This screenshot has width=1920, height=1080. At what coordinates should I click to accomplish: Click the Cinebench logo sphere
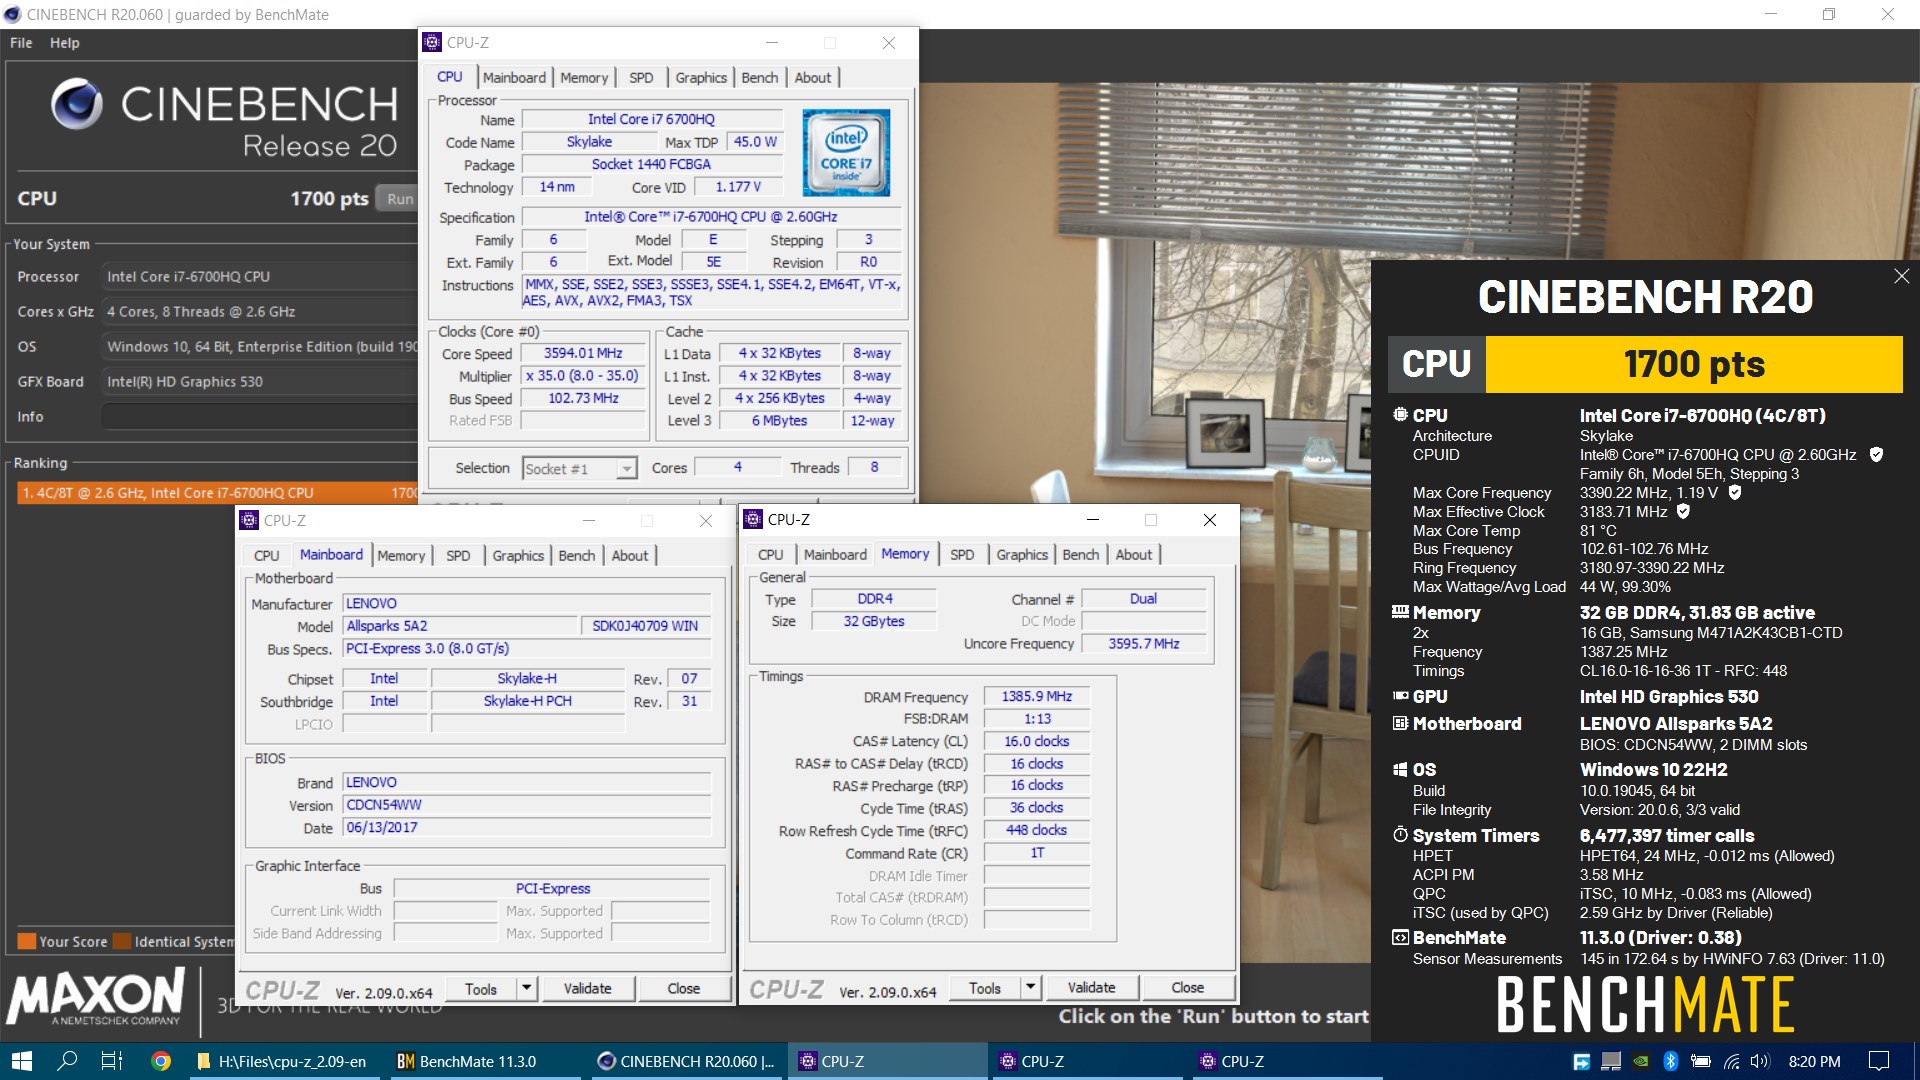tap(77, 103)
